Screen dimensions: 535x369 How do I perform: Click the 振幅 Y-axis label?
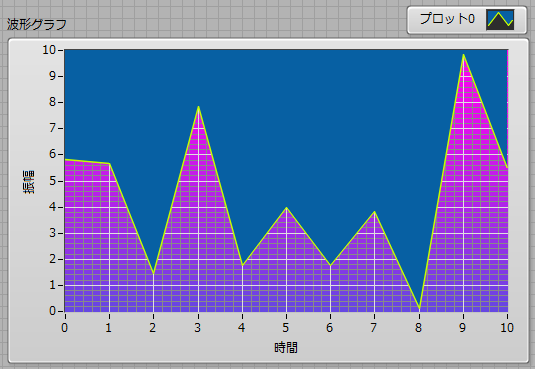[x=29, y=182]
